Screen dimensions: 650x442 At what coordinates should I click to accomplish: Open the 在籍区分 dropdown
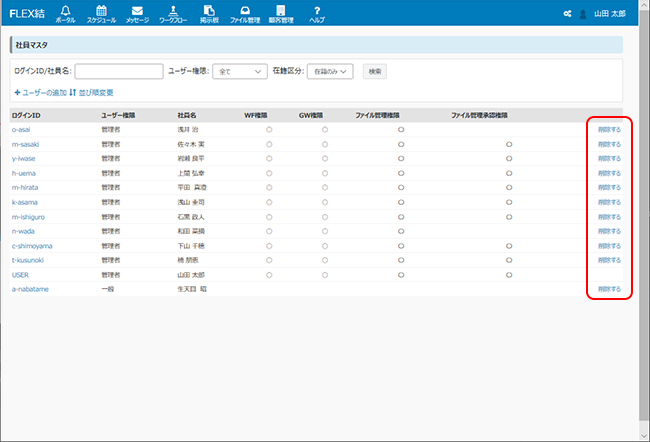(x=330, y=71)
